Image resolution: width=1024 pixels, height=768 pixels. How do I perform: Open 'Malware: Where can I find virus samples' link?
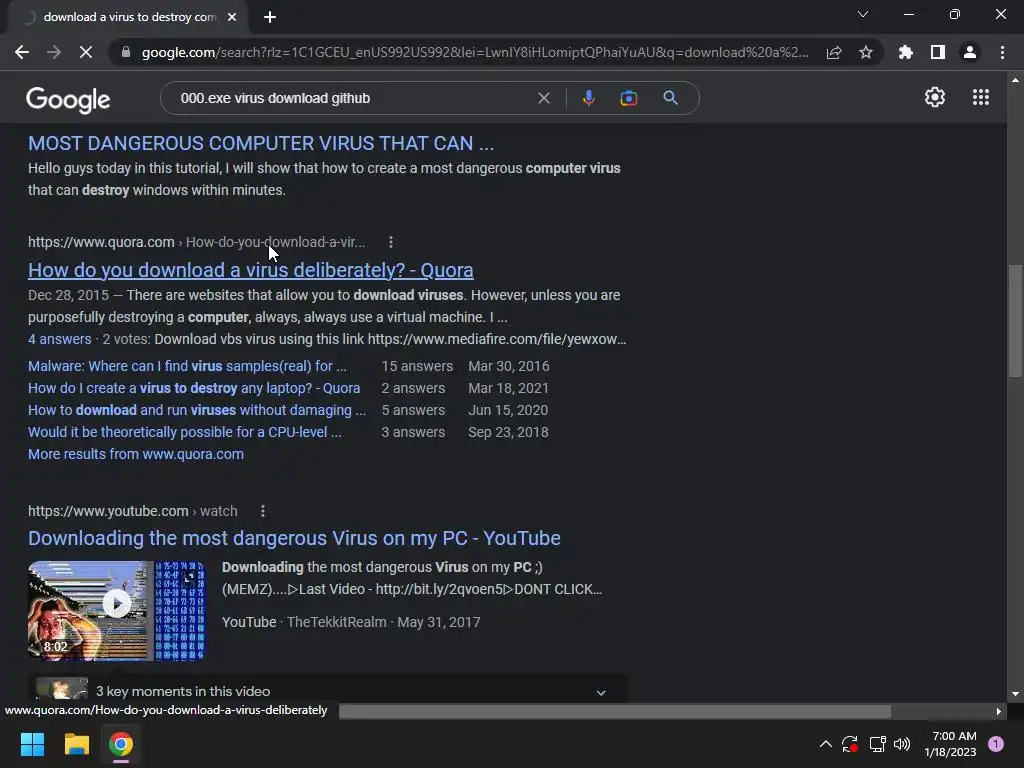click(x=187, y=366)
